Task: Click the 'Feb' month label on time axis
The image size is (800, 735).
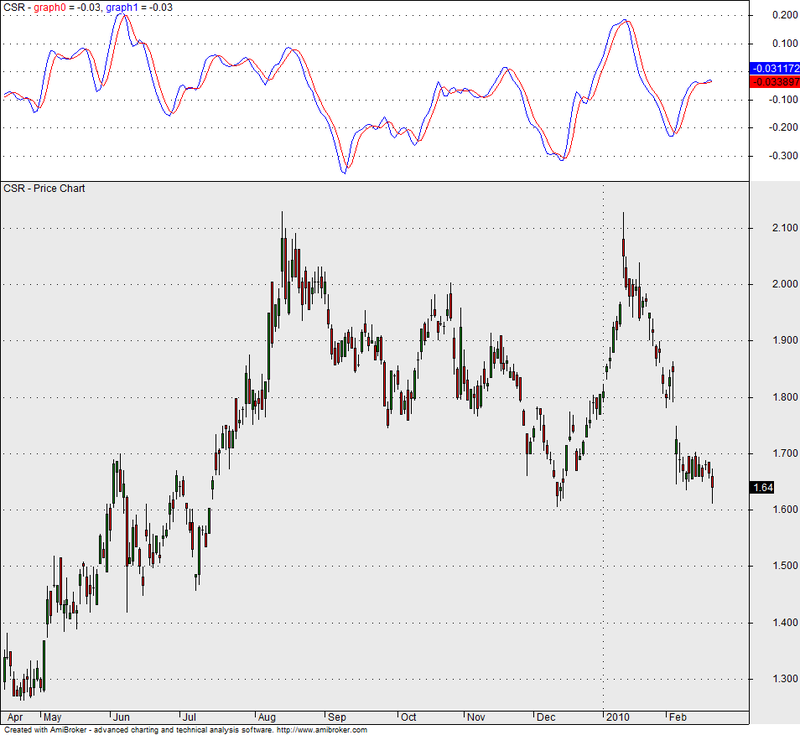Action: (678, 717)
